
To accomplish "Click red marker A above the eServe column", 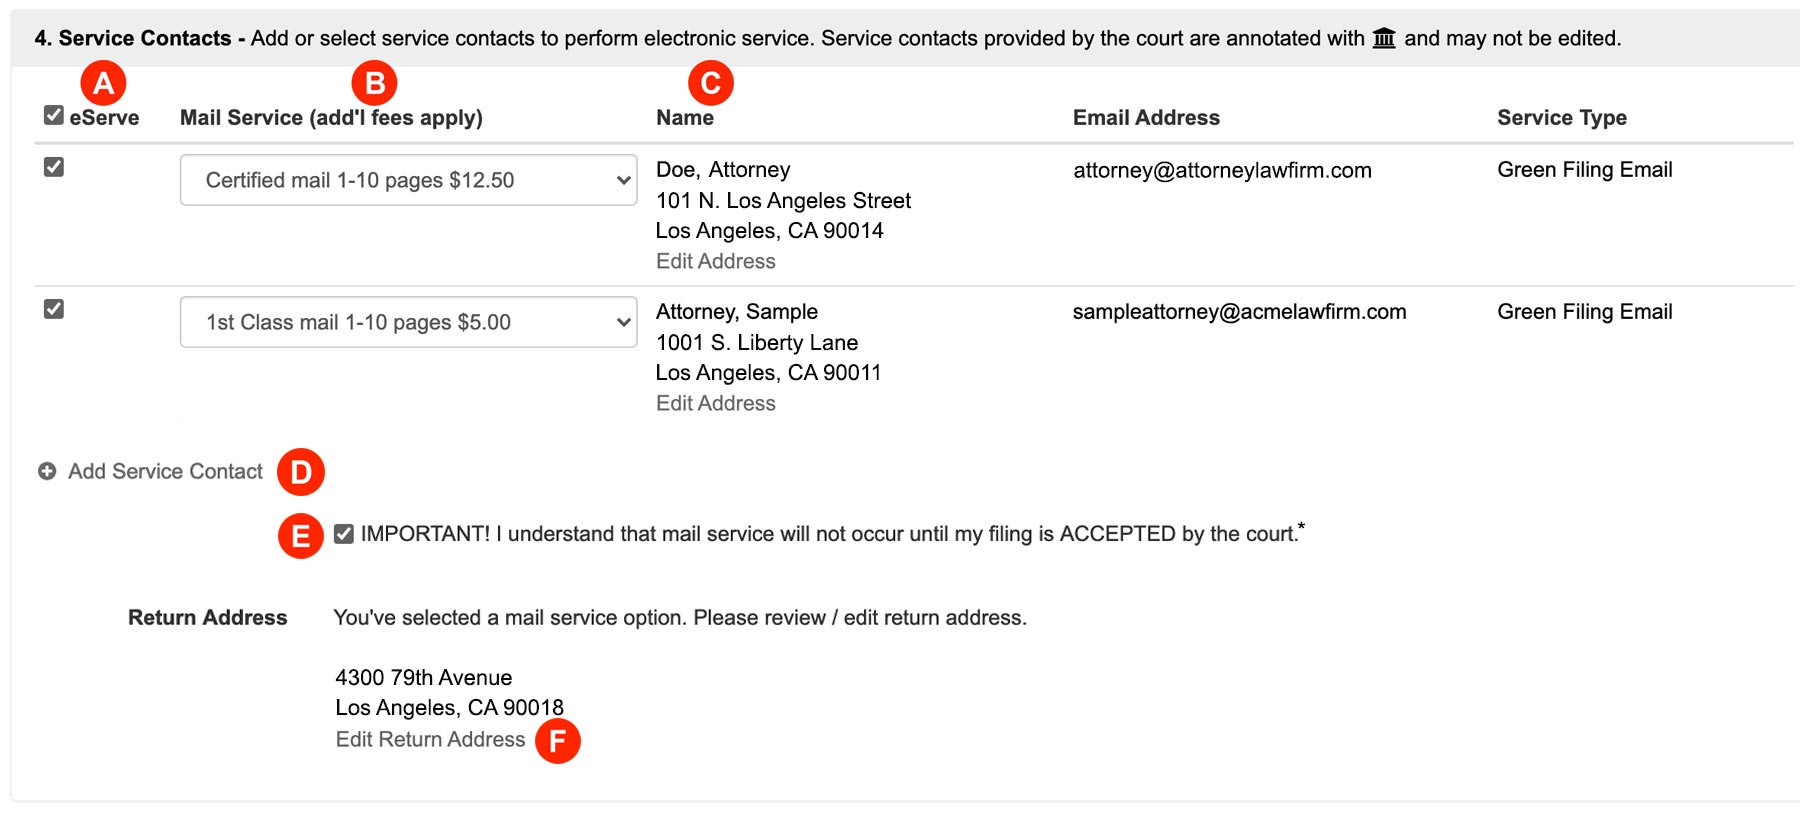I will 103,82.
